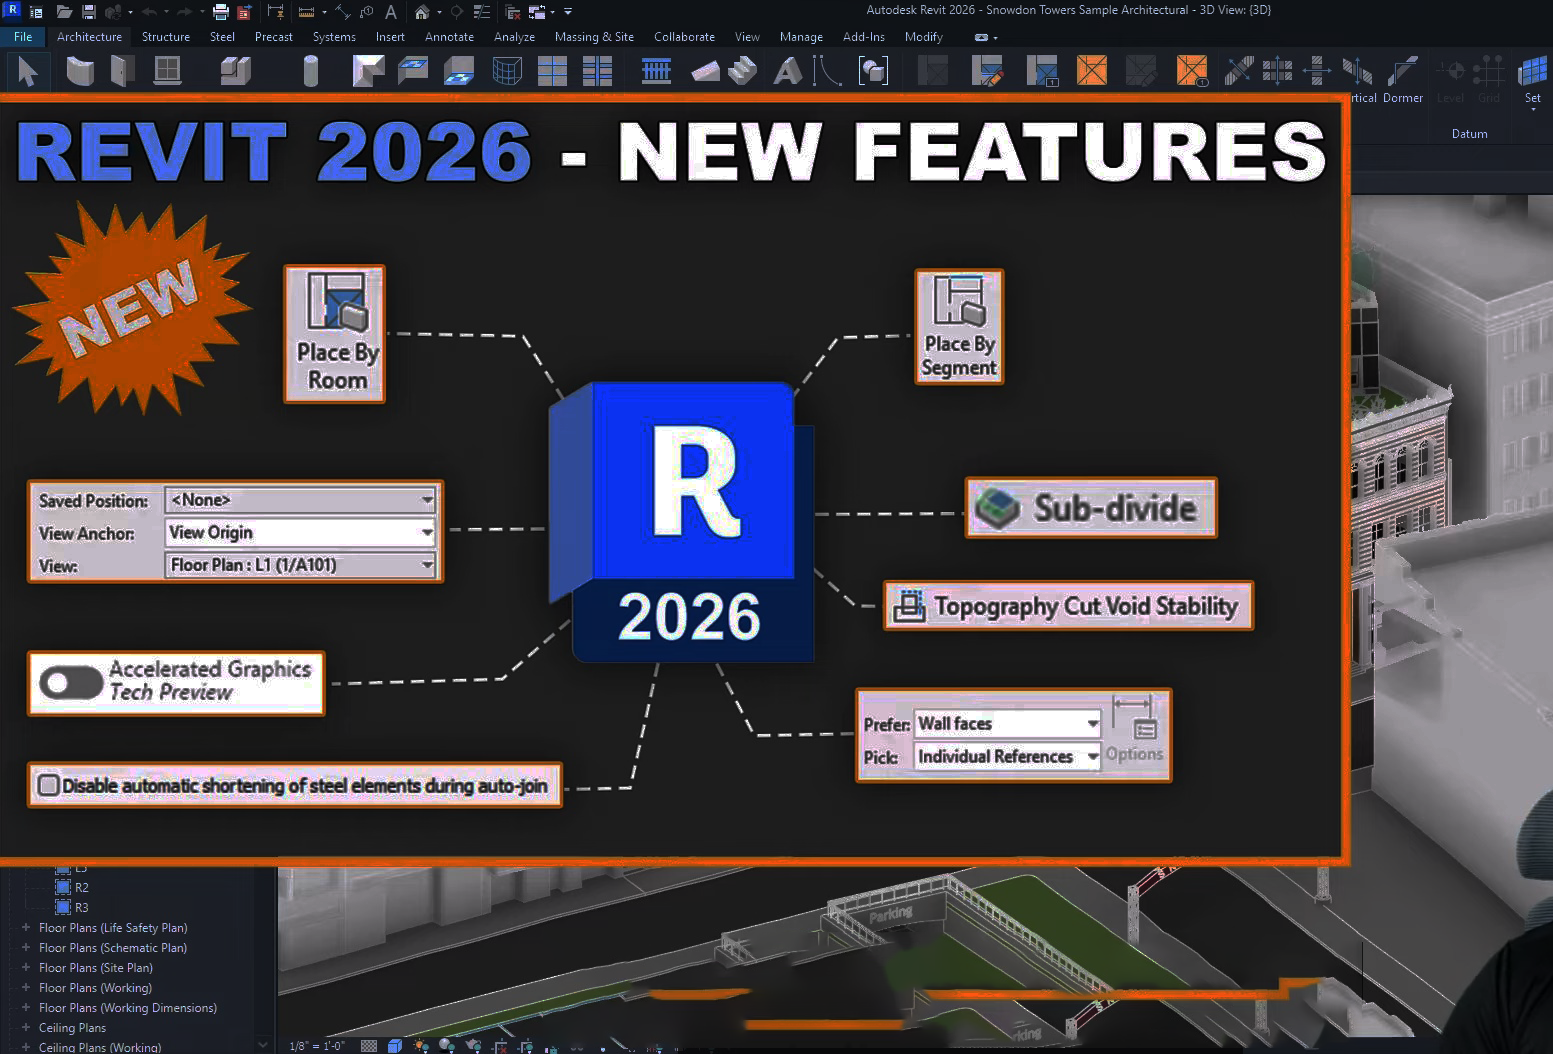The image size is (1553, 1054).
Task: Select the Railing tool
Action: [x=656, y=71]
